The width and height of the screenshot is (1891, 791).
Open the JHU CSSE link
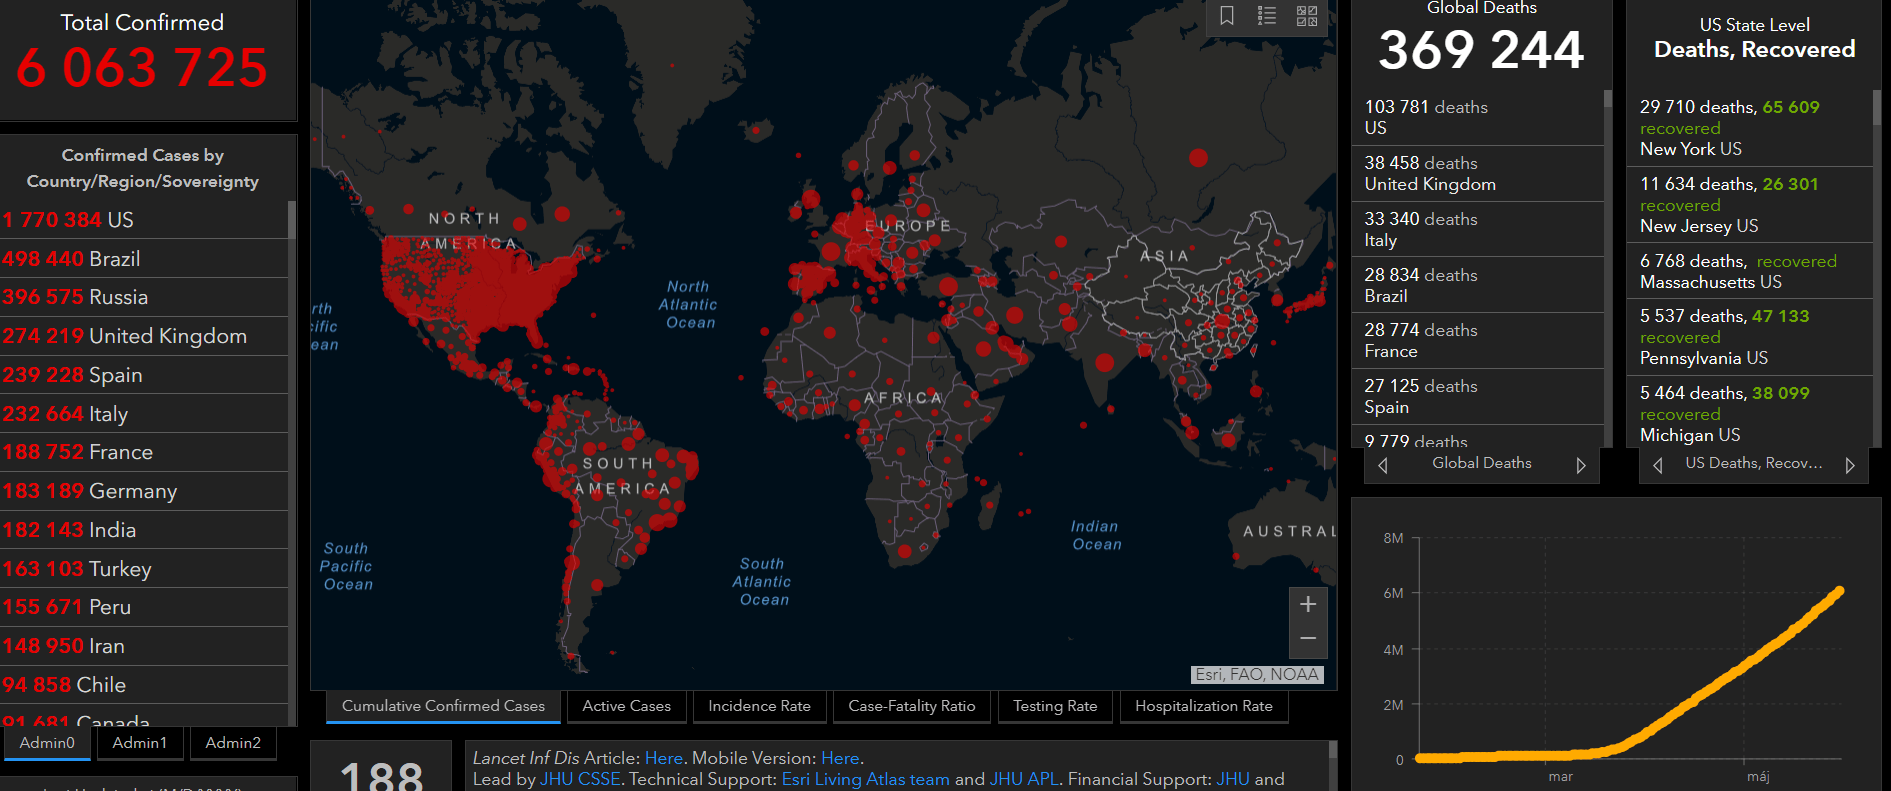[580, 779]
